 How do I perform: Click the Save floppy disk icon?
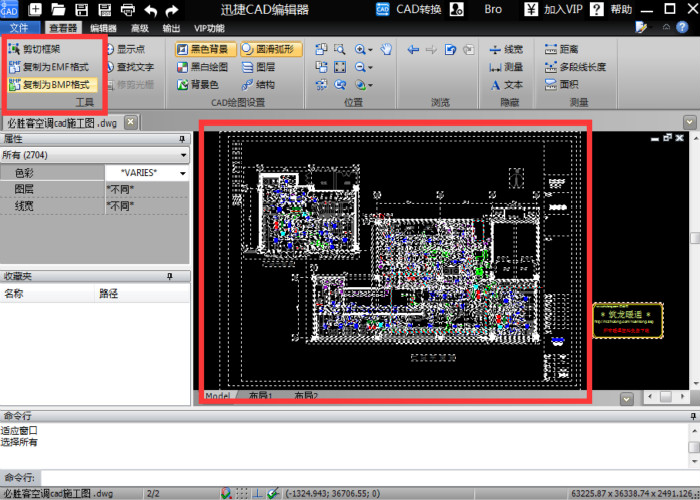(x=81, y=9)
